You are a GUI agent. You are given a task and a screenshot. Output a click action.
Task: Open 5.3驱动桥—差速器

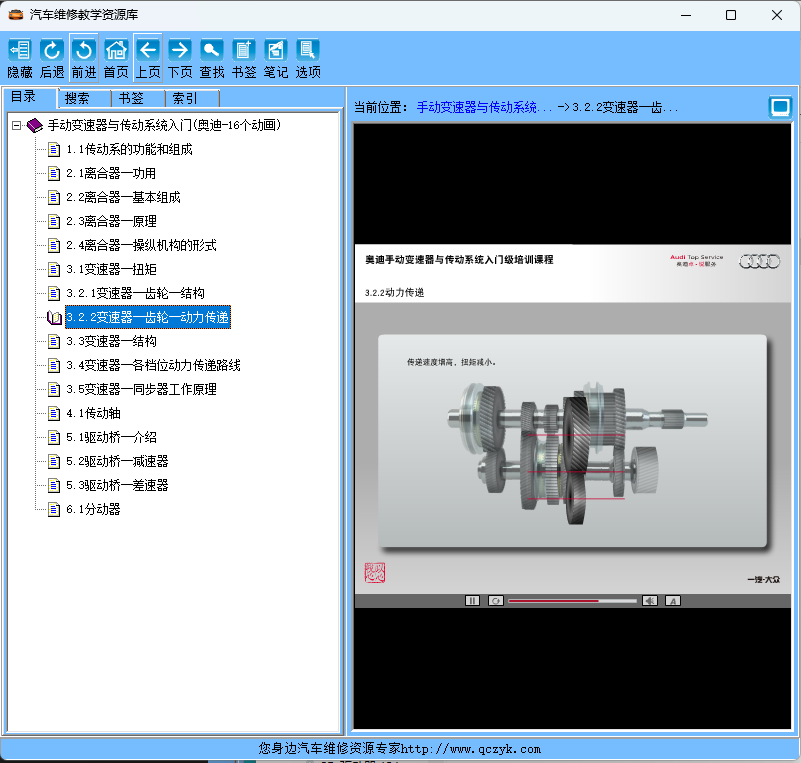click(x=117, y=485)
